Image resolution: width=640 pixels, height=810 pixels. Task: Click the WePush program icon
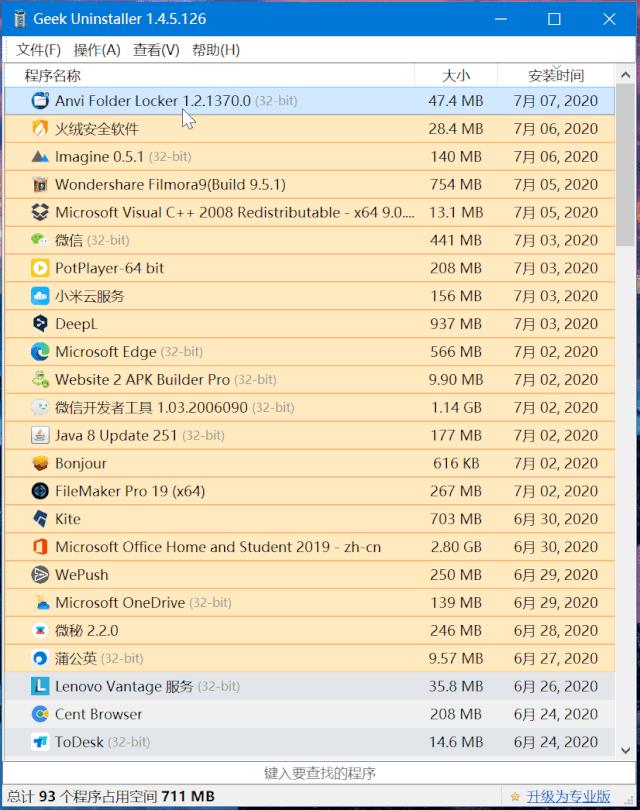(x=40, y=574)
